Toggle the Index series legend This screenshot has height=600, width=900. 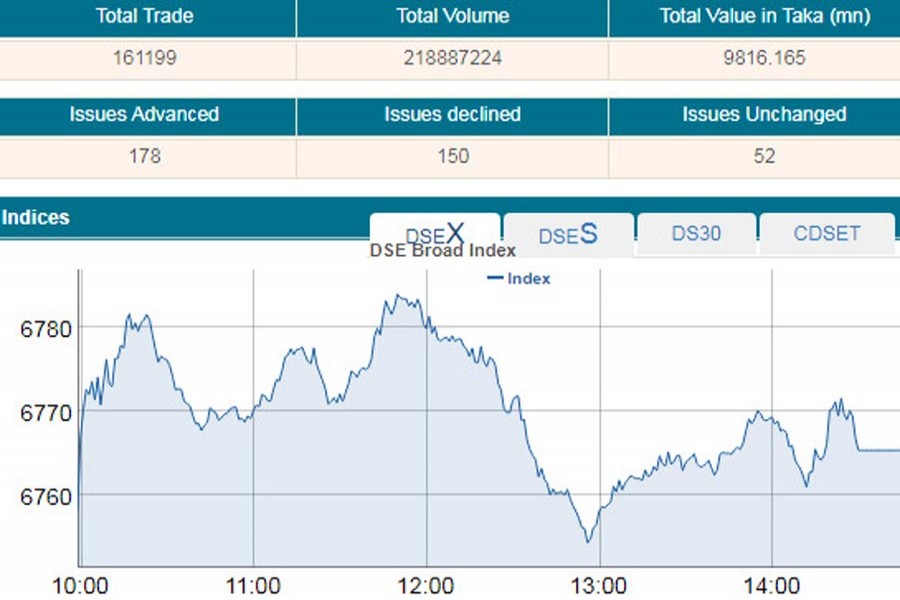519,279
